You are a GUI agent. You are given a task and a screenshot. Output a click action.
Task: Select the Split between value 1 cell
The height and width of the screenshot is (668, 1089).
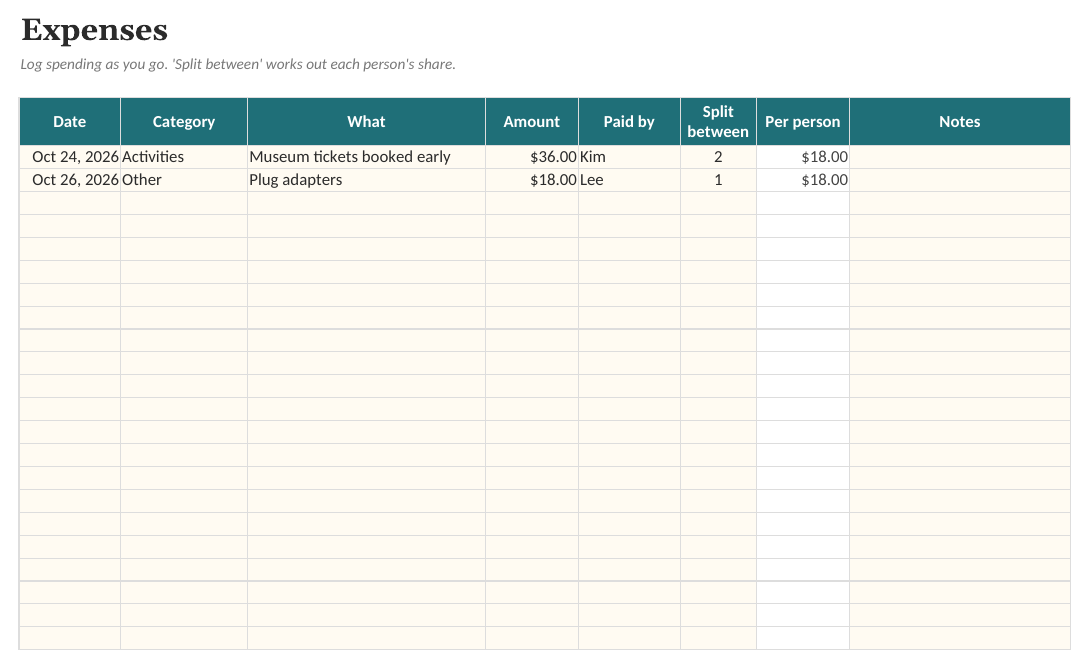718,180
